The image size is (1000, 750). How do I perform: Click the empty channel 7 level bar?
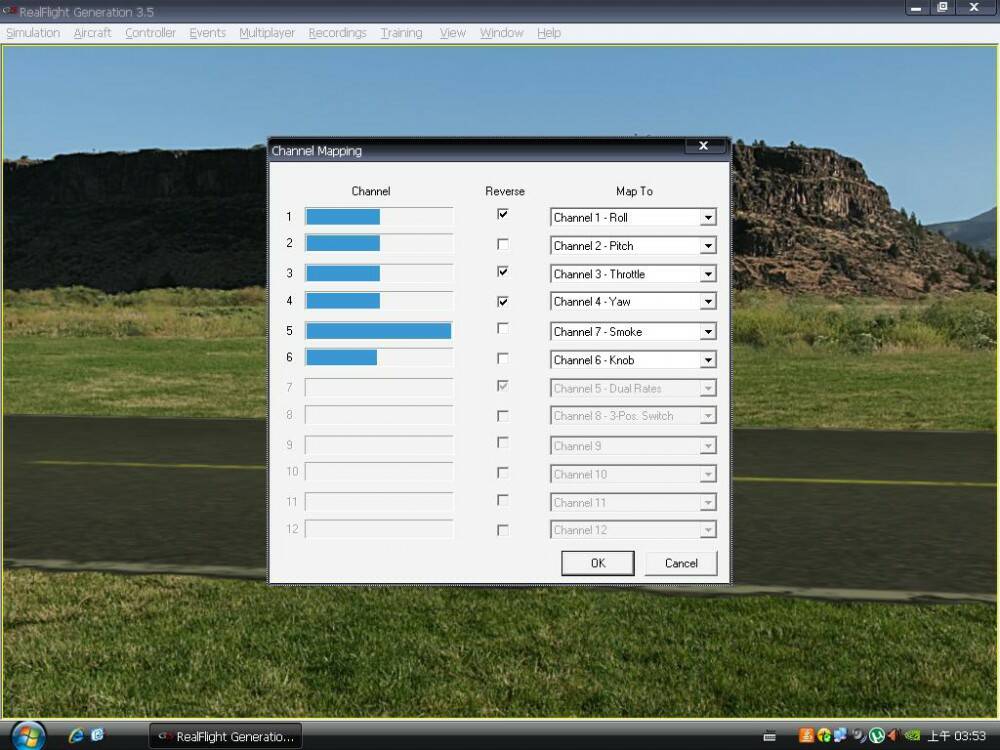[x=379, y=388]
